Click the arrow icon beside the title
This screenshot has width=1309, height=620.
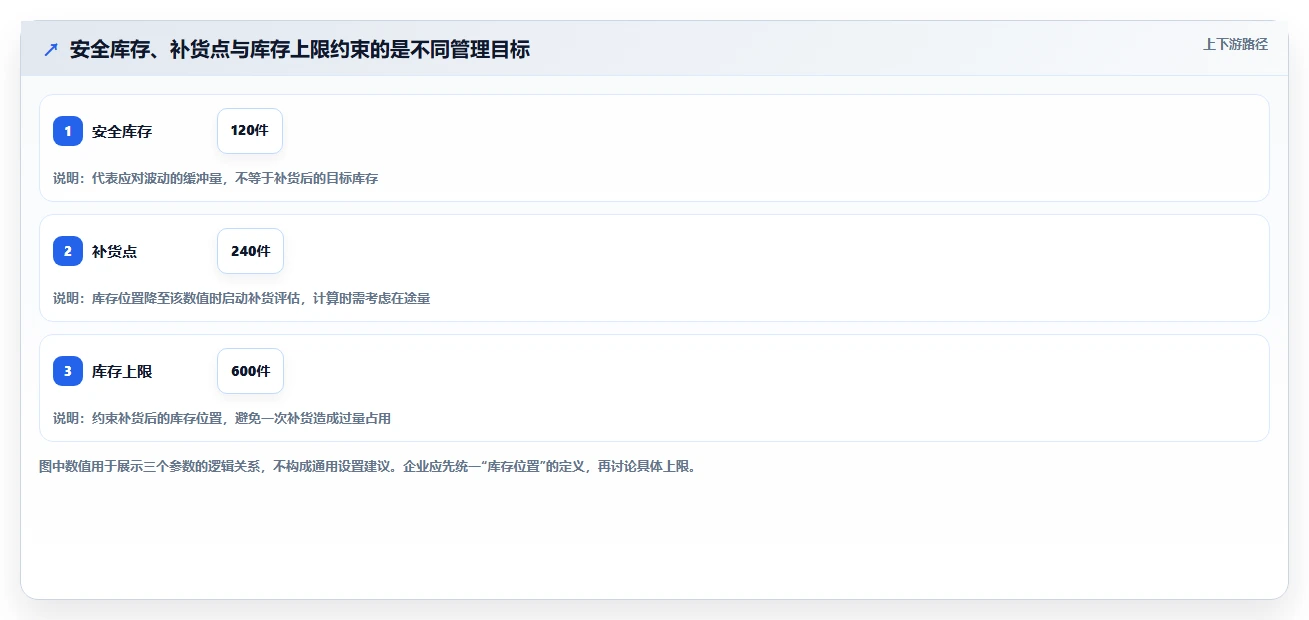tap(51, 49)
